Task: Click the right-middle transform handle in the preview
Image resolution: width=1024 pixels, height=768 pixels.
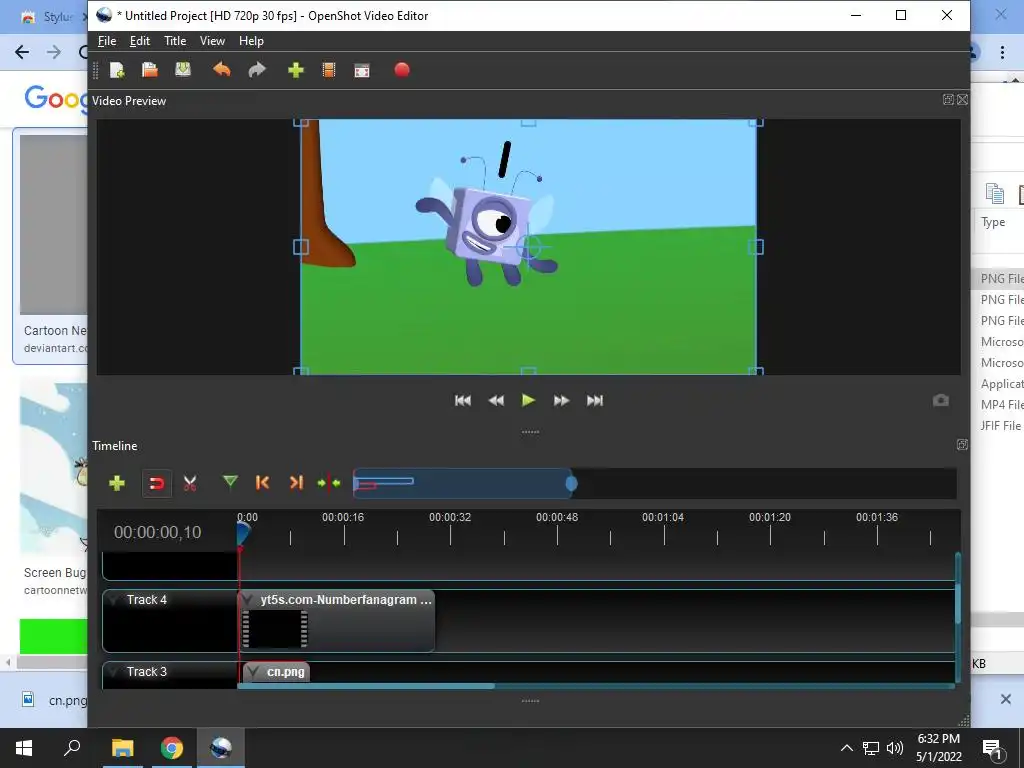Action: pos(756,247)
